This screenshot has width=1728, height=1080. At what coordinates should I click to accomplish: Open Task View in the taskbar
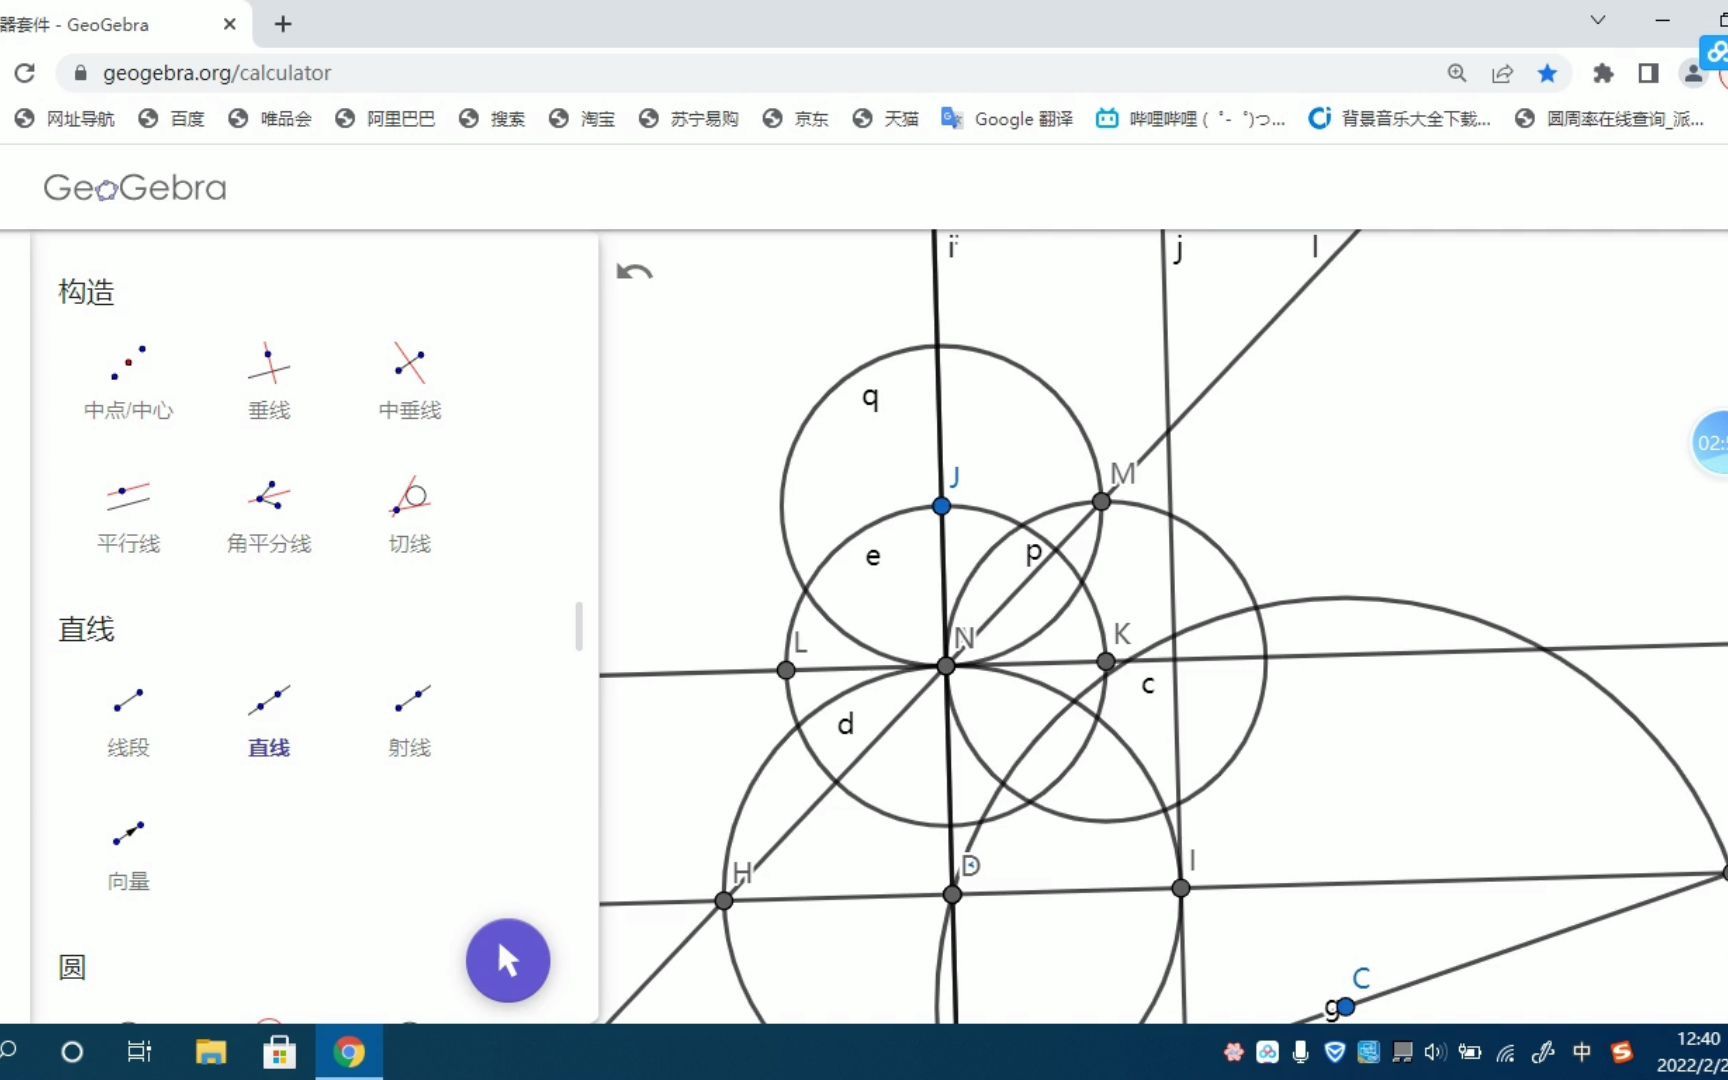pos(139,1052)
